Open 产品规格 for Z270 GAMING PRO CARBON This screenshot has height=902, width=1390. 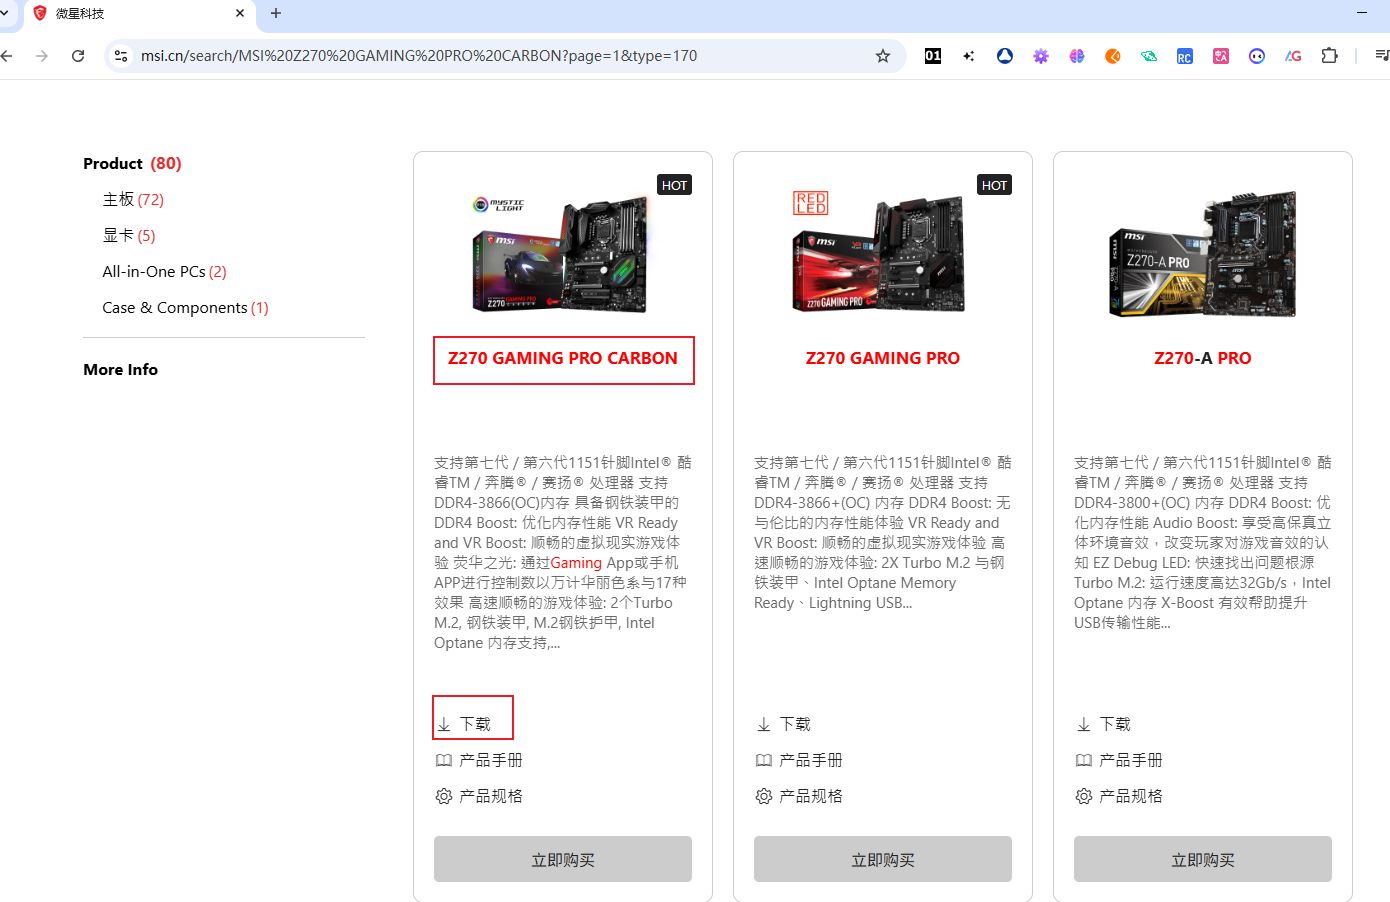tap(479, 796)
